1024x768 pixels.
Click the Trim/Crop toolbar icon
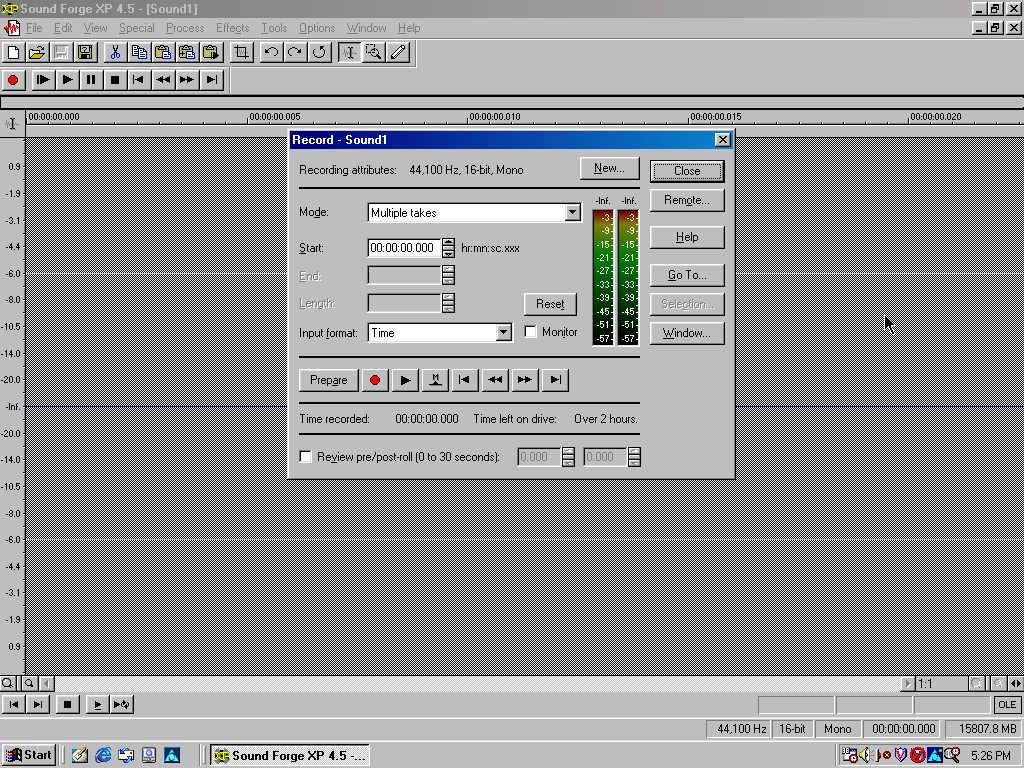point(242,52)
